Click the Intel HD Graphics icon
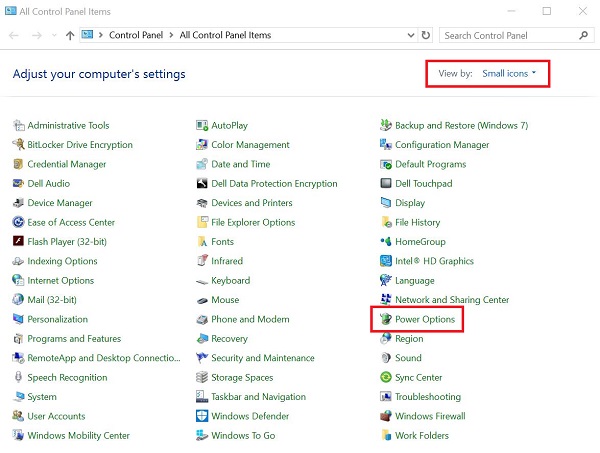Image resolution: width=600 pixels, height=453 pixels. coord(385,262)
